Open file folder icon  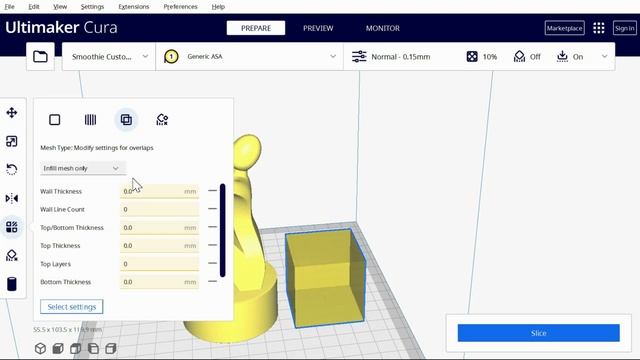(x=40, y=56)
